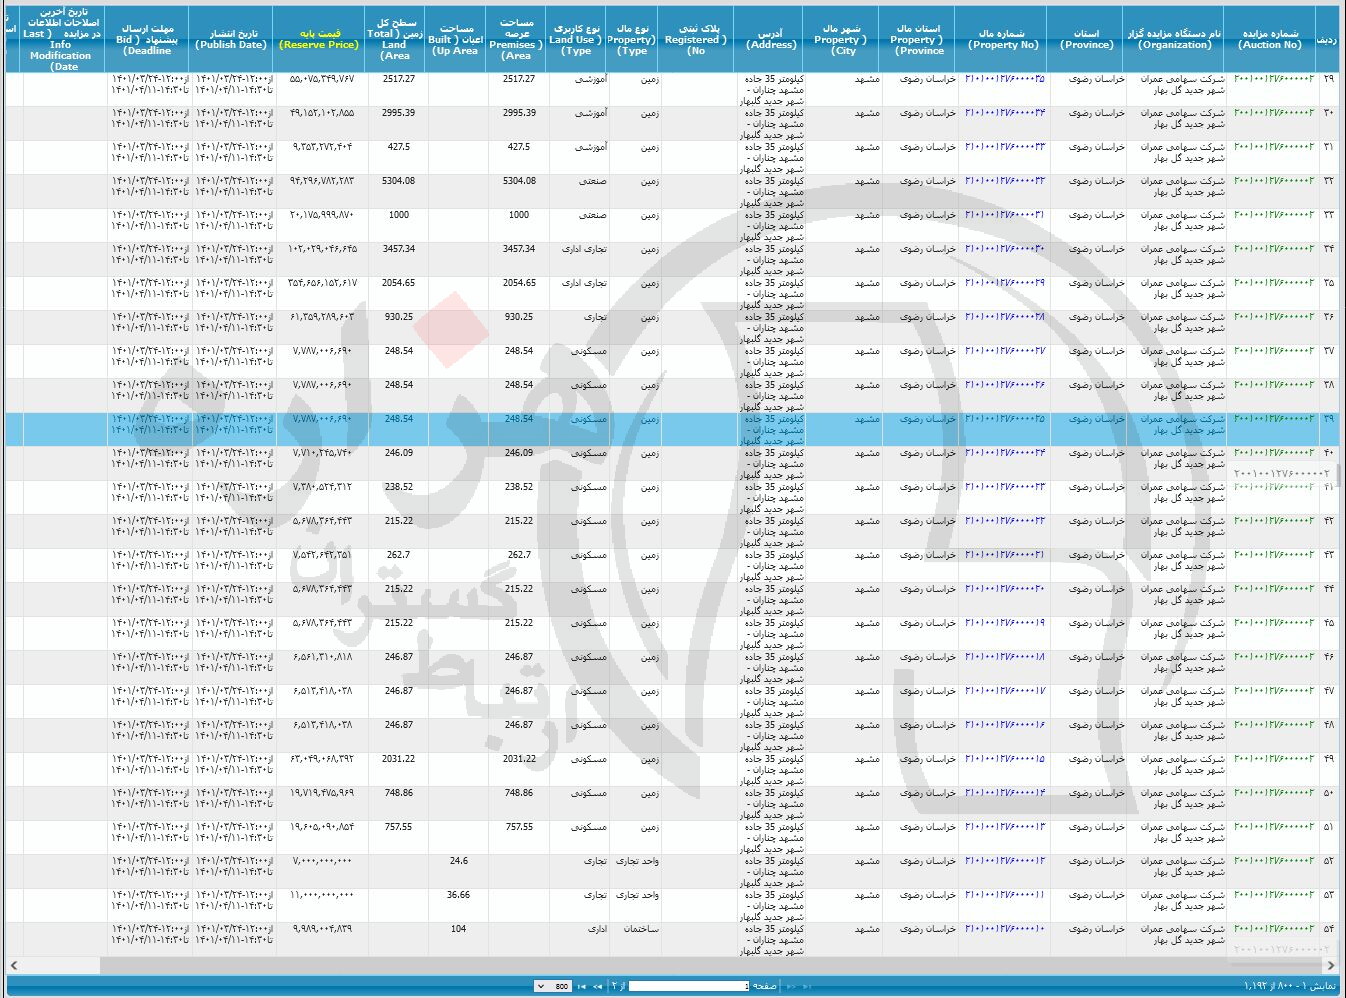This screenshot has width=1346, height=998.
Task: Open the 800 rows-per-page dropdown
Action: click(553, 987)
